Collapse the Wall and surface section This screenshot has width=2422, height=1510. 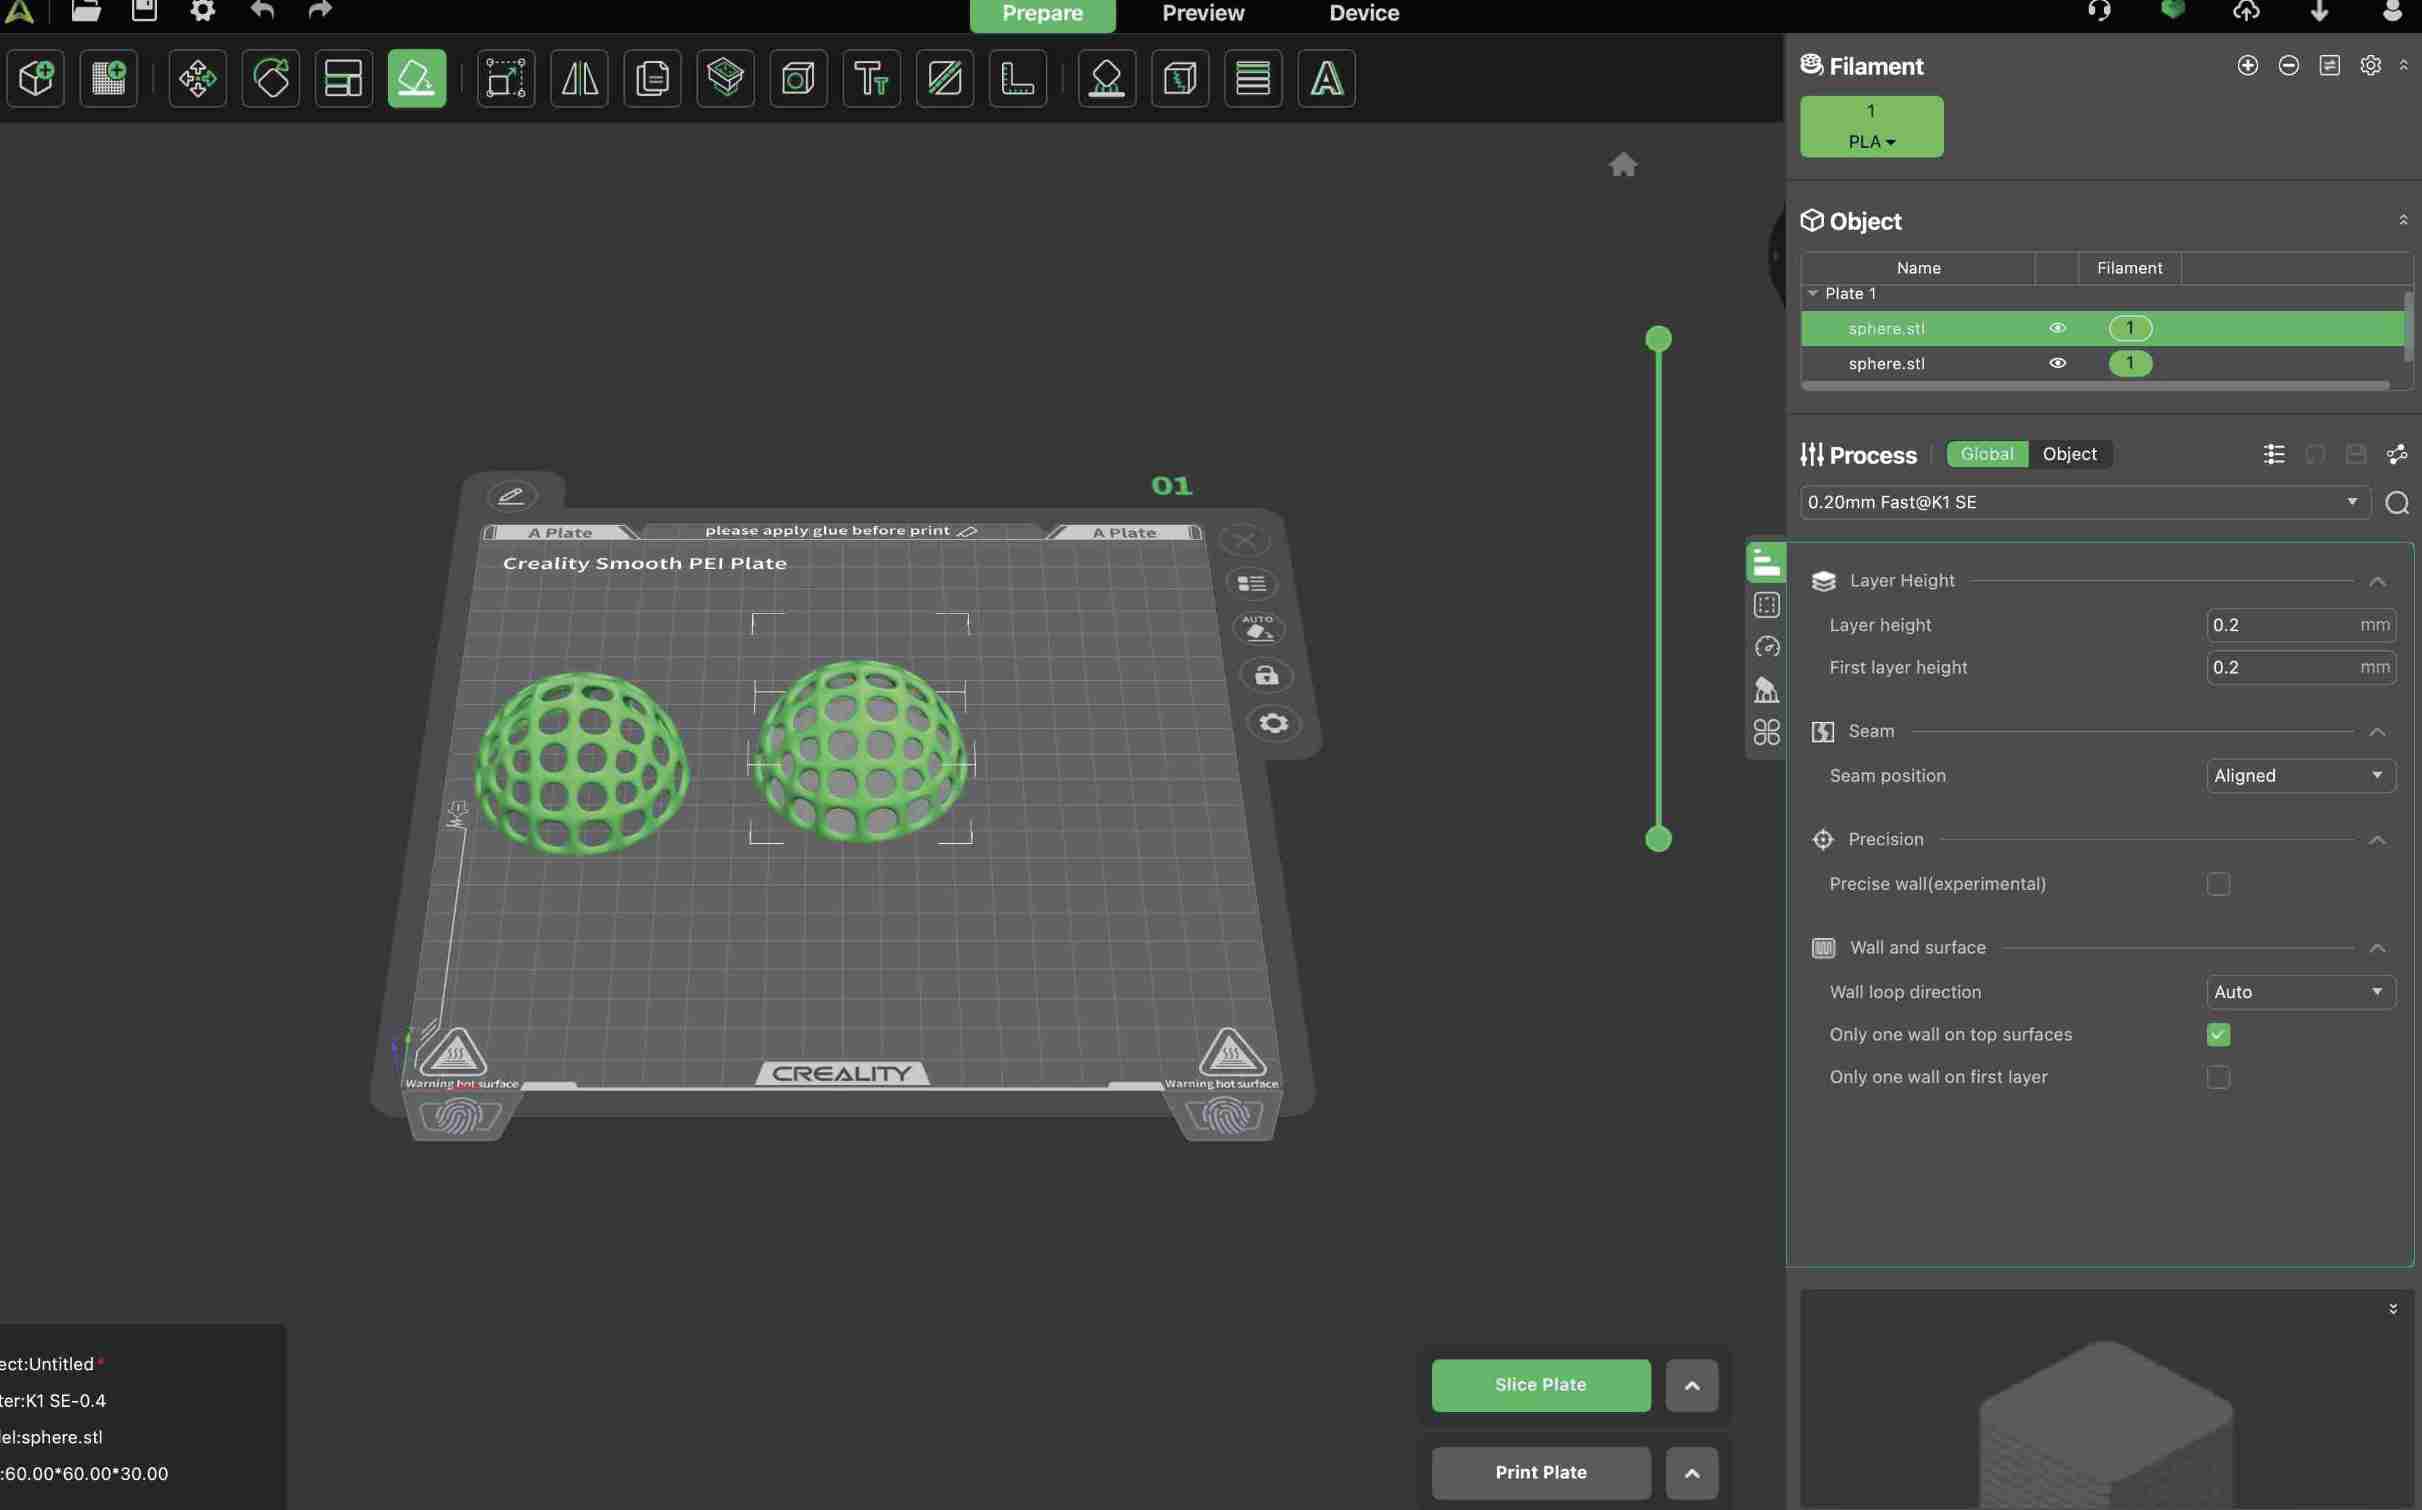pos(2378,949)
